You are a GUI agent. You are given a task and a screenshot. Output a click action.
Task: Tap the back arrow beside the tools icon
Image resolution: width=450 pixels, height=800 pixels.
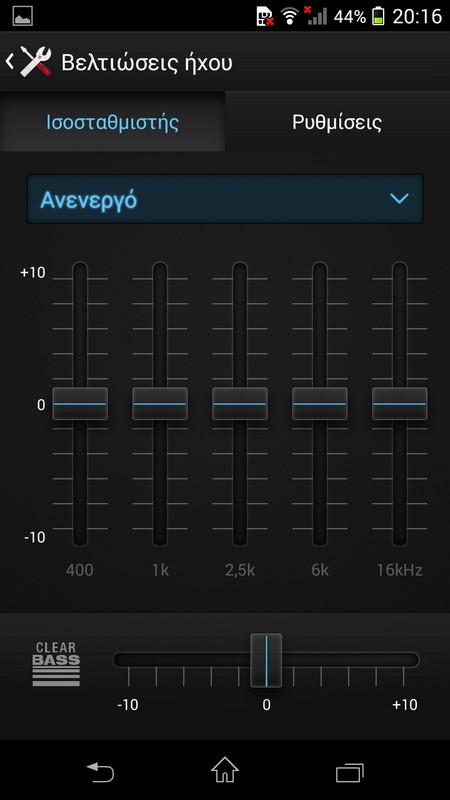[9, 62]
